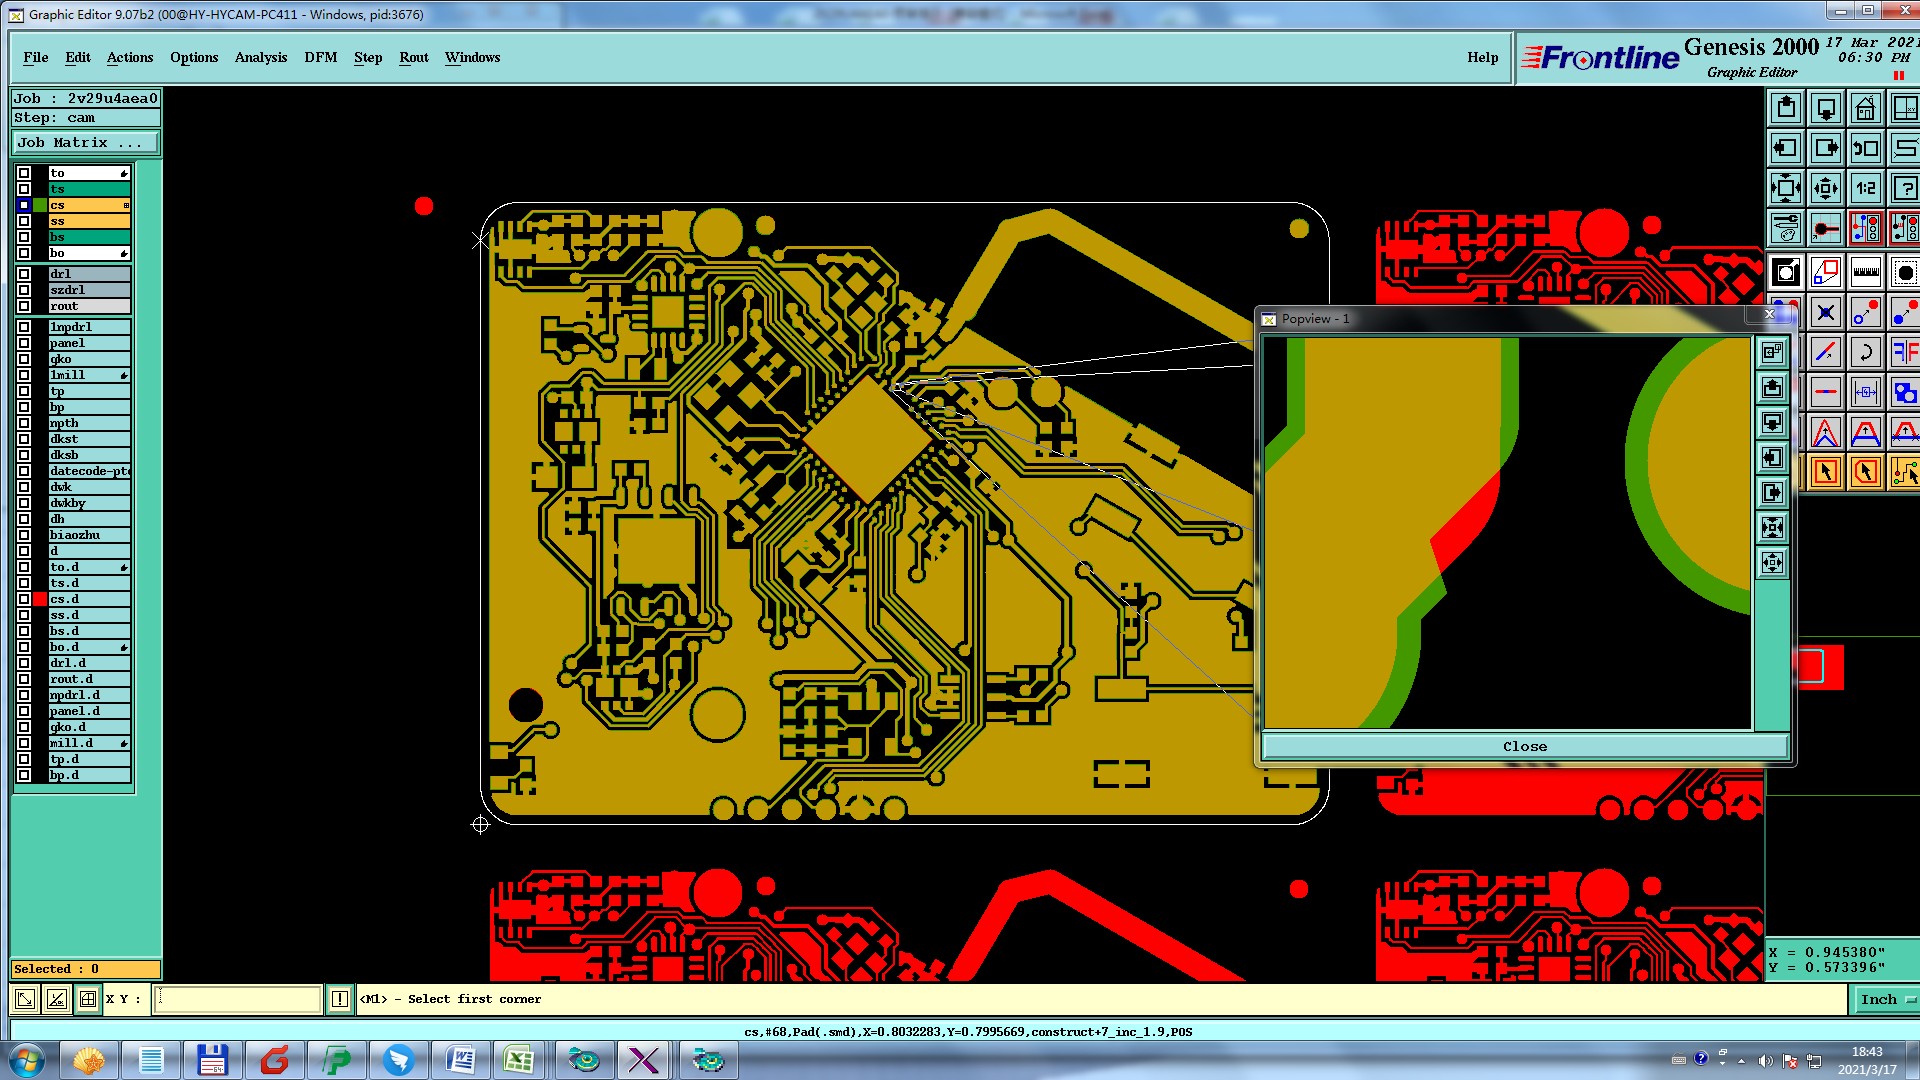Open the Analysis menu
This screenshot has height=1080, width=1920.
[260, 57]
